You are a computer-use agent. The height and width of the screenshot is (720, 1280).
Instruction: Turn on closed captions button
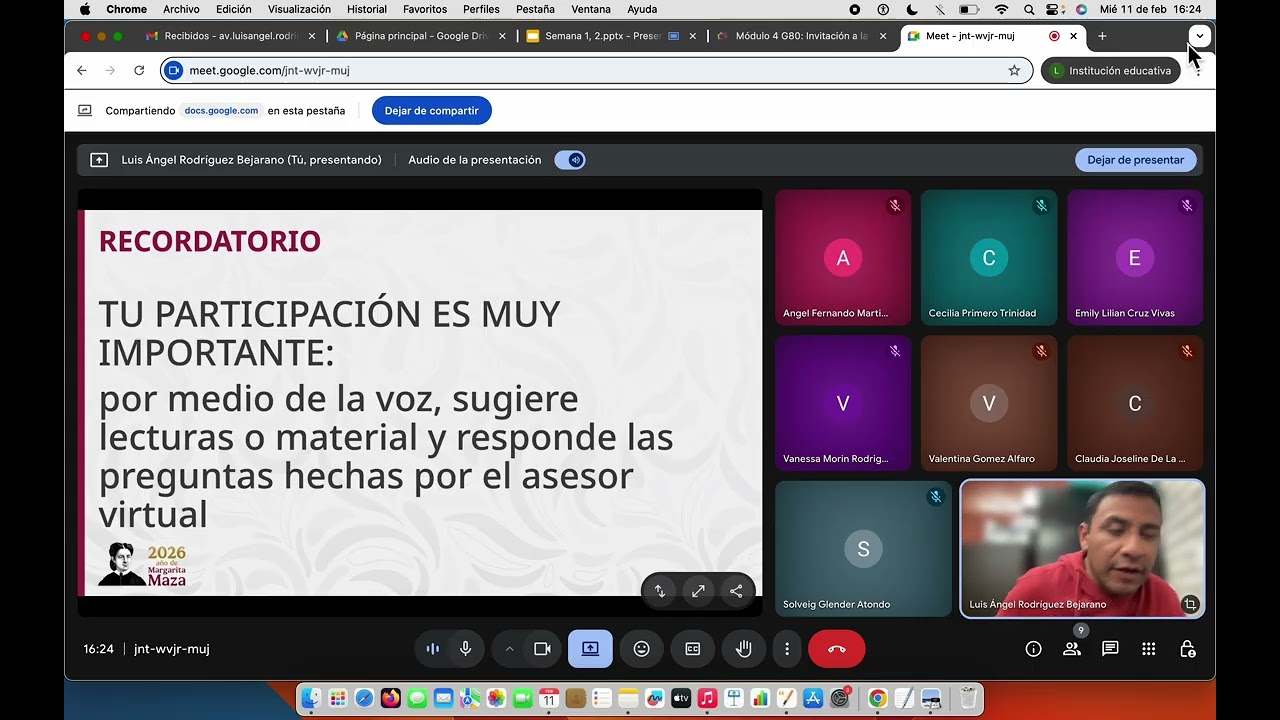[x=693, y=649]
